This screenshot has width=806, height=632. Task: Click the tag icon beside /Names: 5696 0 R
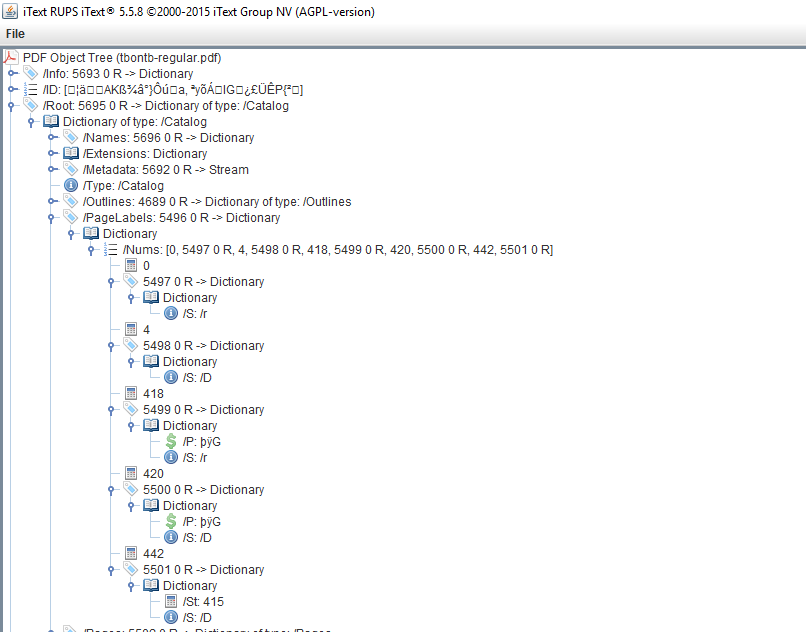pyautogui.click(x=70, y=137)
